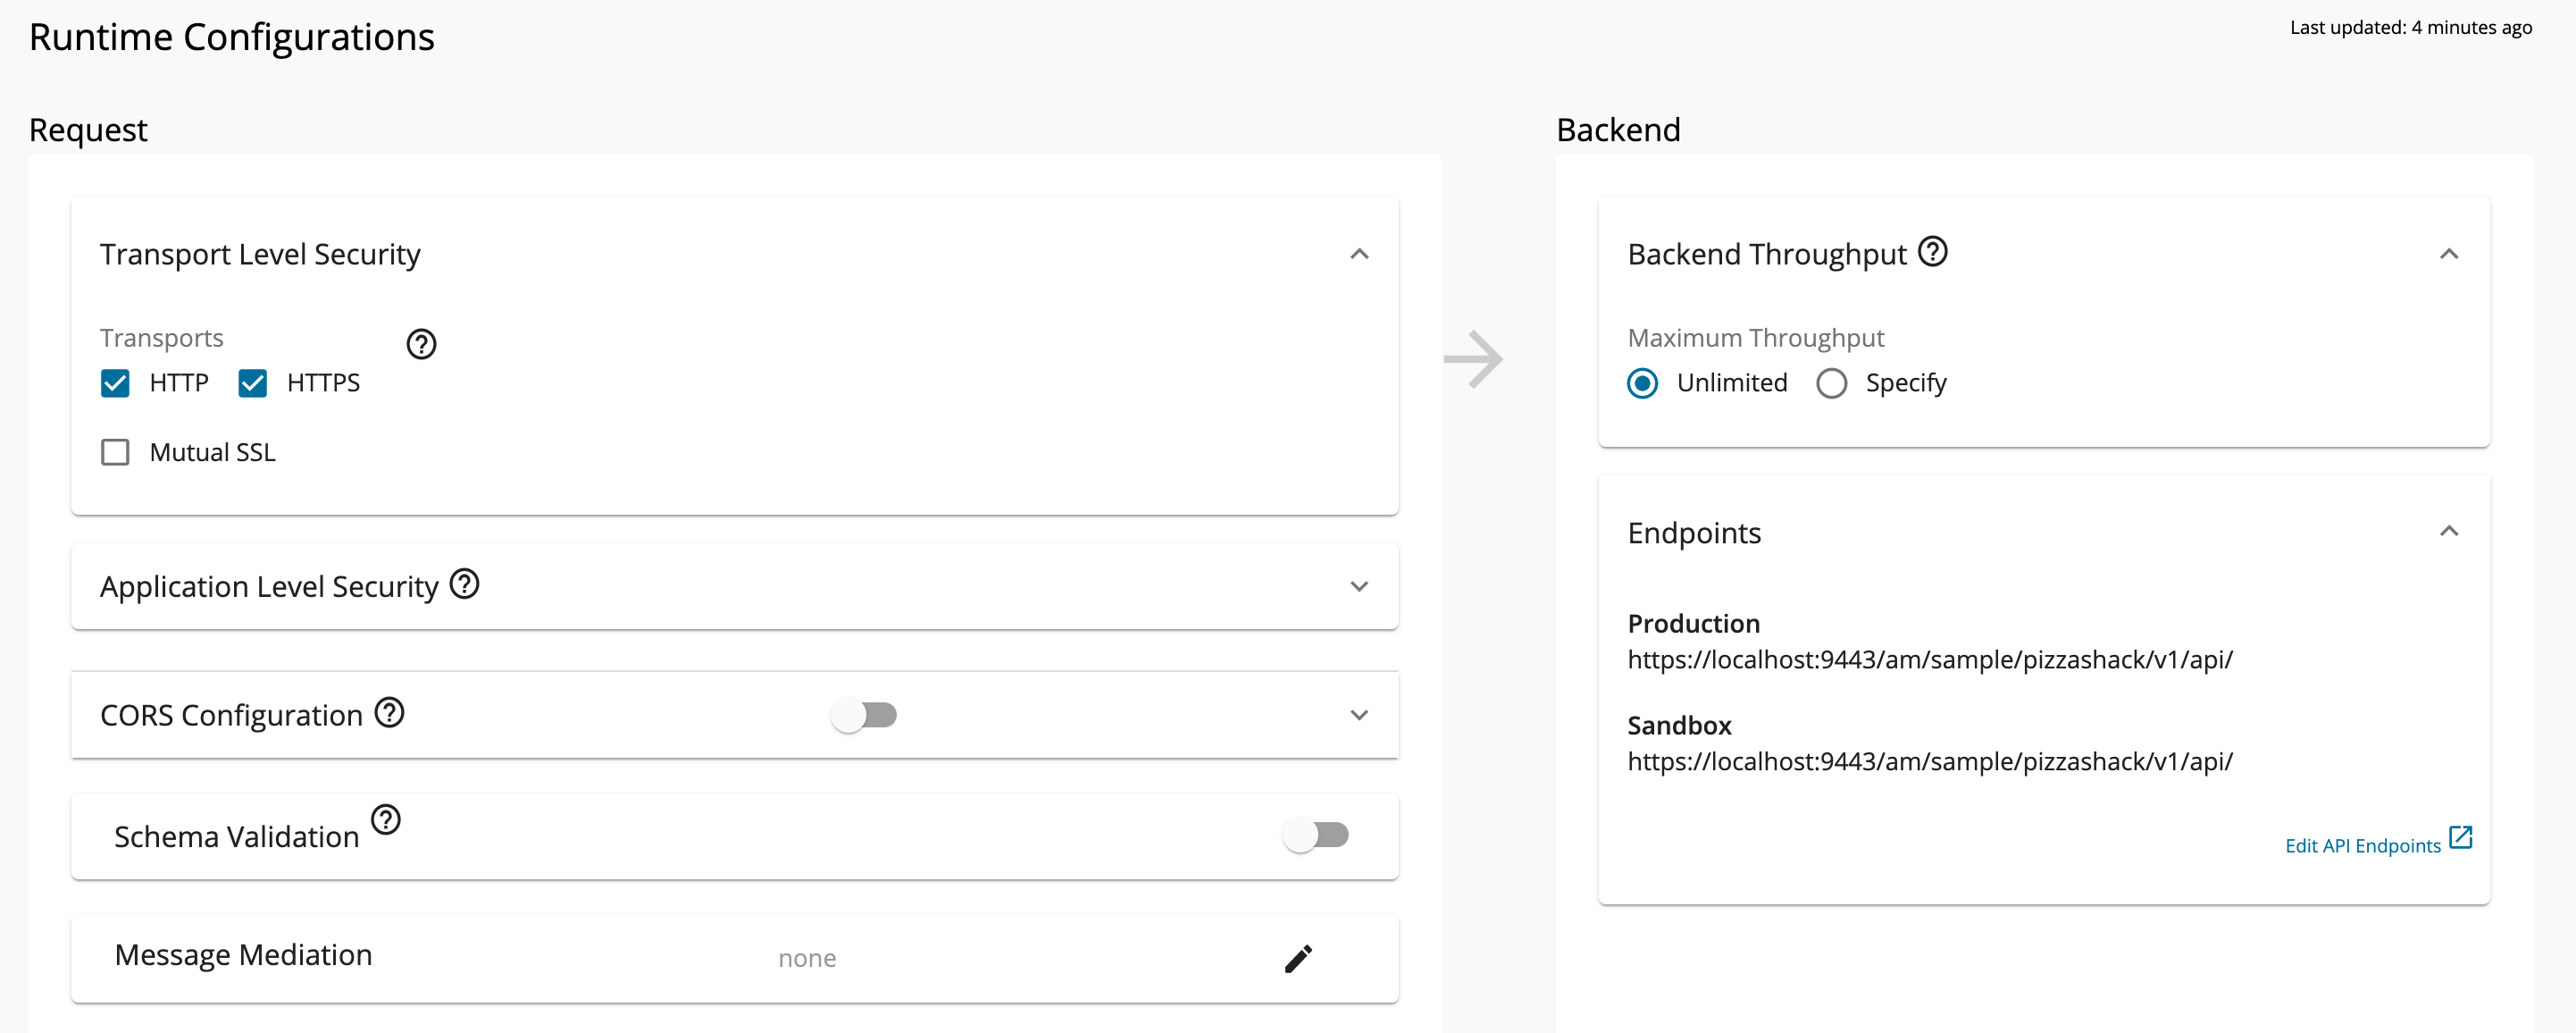Click the Runtime Configurations heading
Viewport: 2576px width, 1033px height.
pyautogui.click(x=232, y=37)
